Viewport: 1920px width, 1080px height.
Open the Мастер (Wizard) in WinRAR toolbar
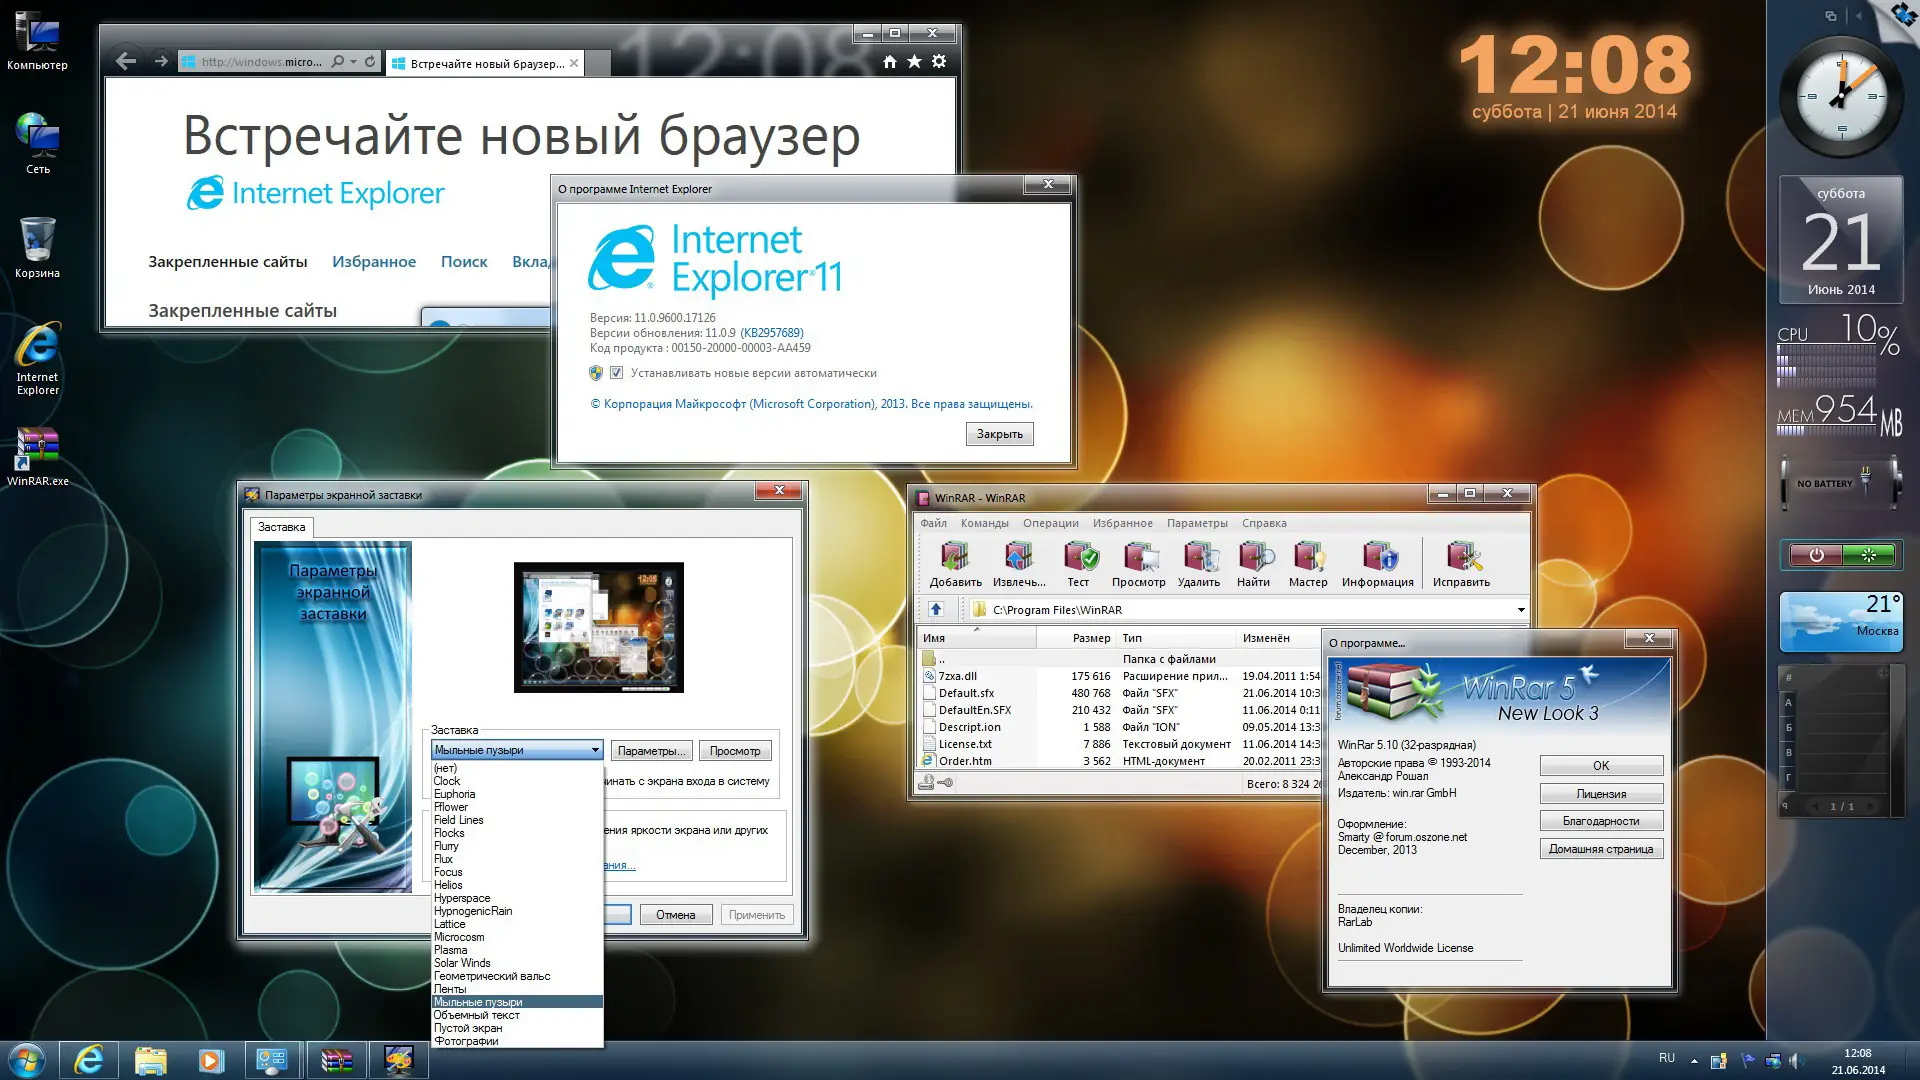point(1308,560)
